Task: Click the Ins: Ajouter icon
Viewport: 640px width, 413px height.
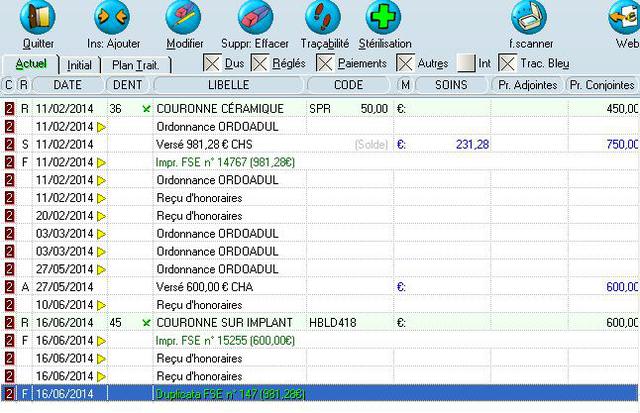Action: (111, 18)
